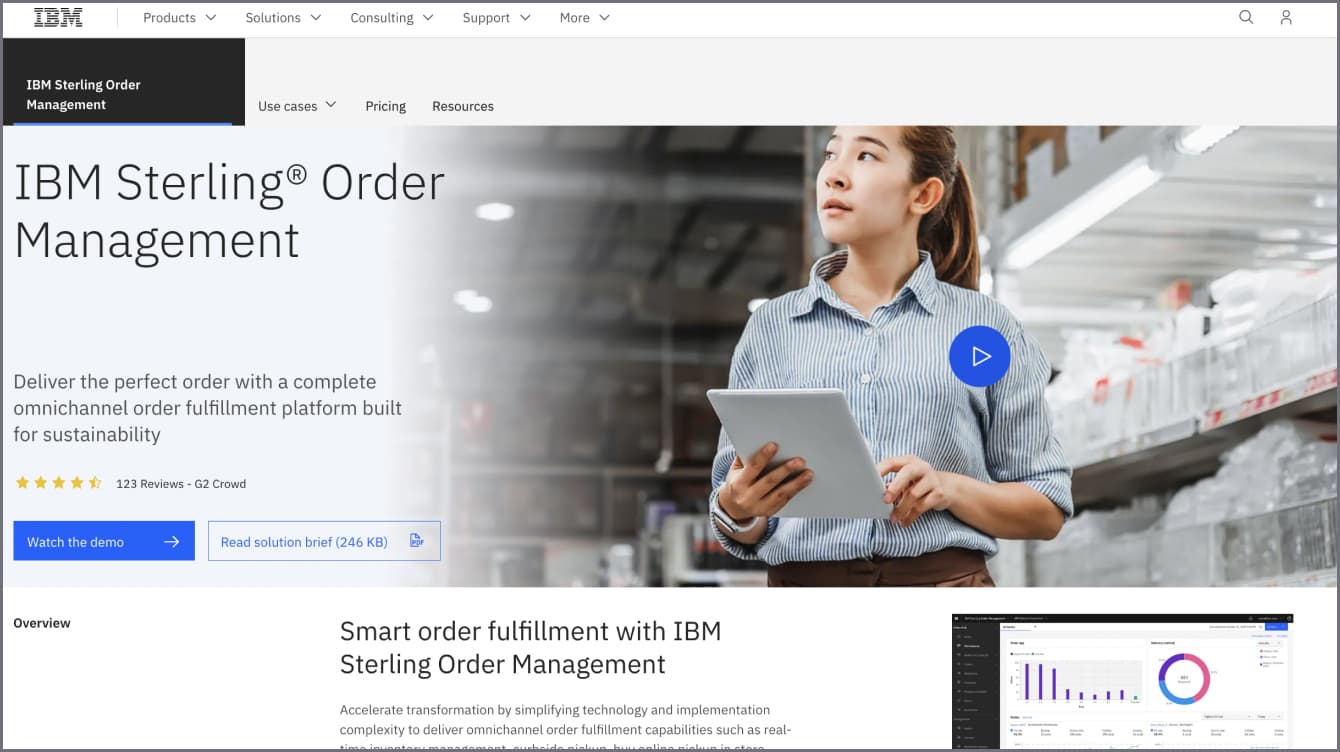Open the dashboard screenshot thumbnail

click(1122, 680)
